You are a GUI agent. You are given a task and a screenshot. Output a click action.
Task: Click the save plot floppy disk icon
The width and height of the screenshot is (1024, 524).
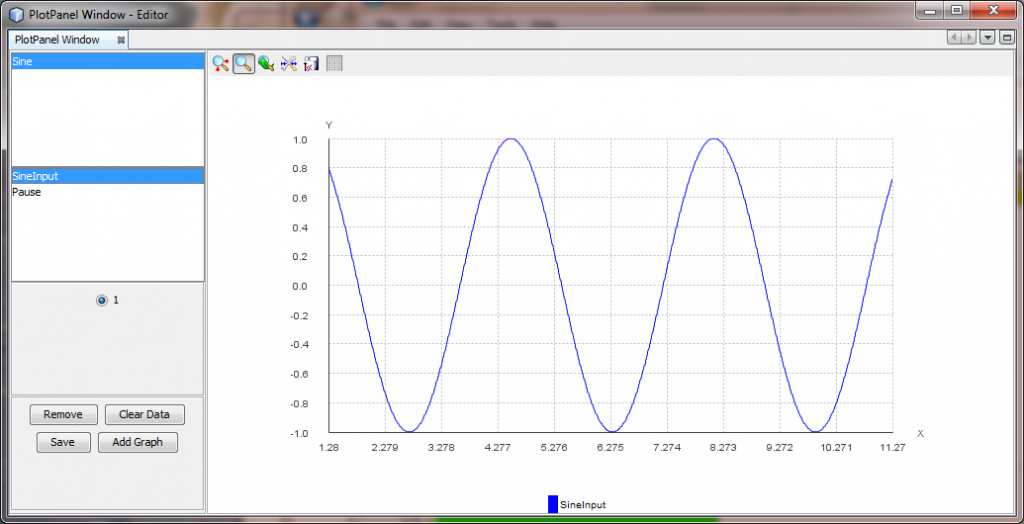coord(311,64)
